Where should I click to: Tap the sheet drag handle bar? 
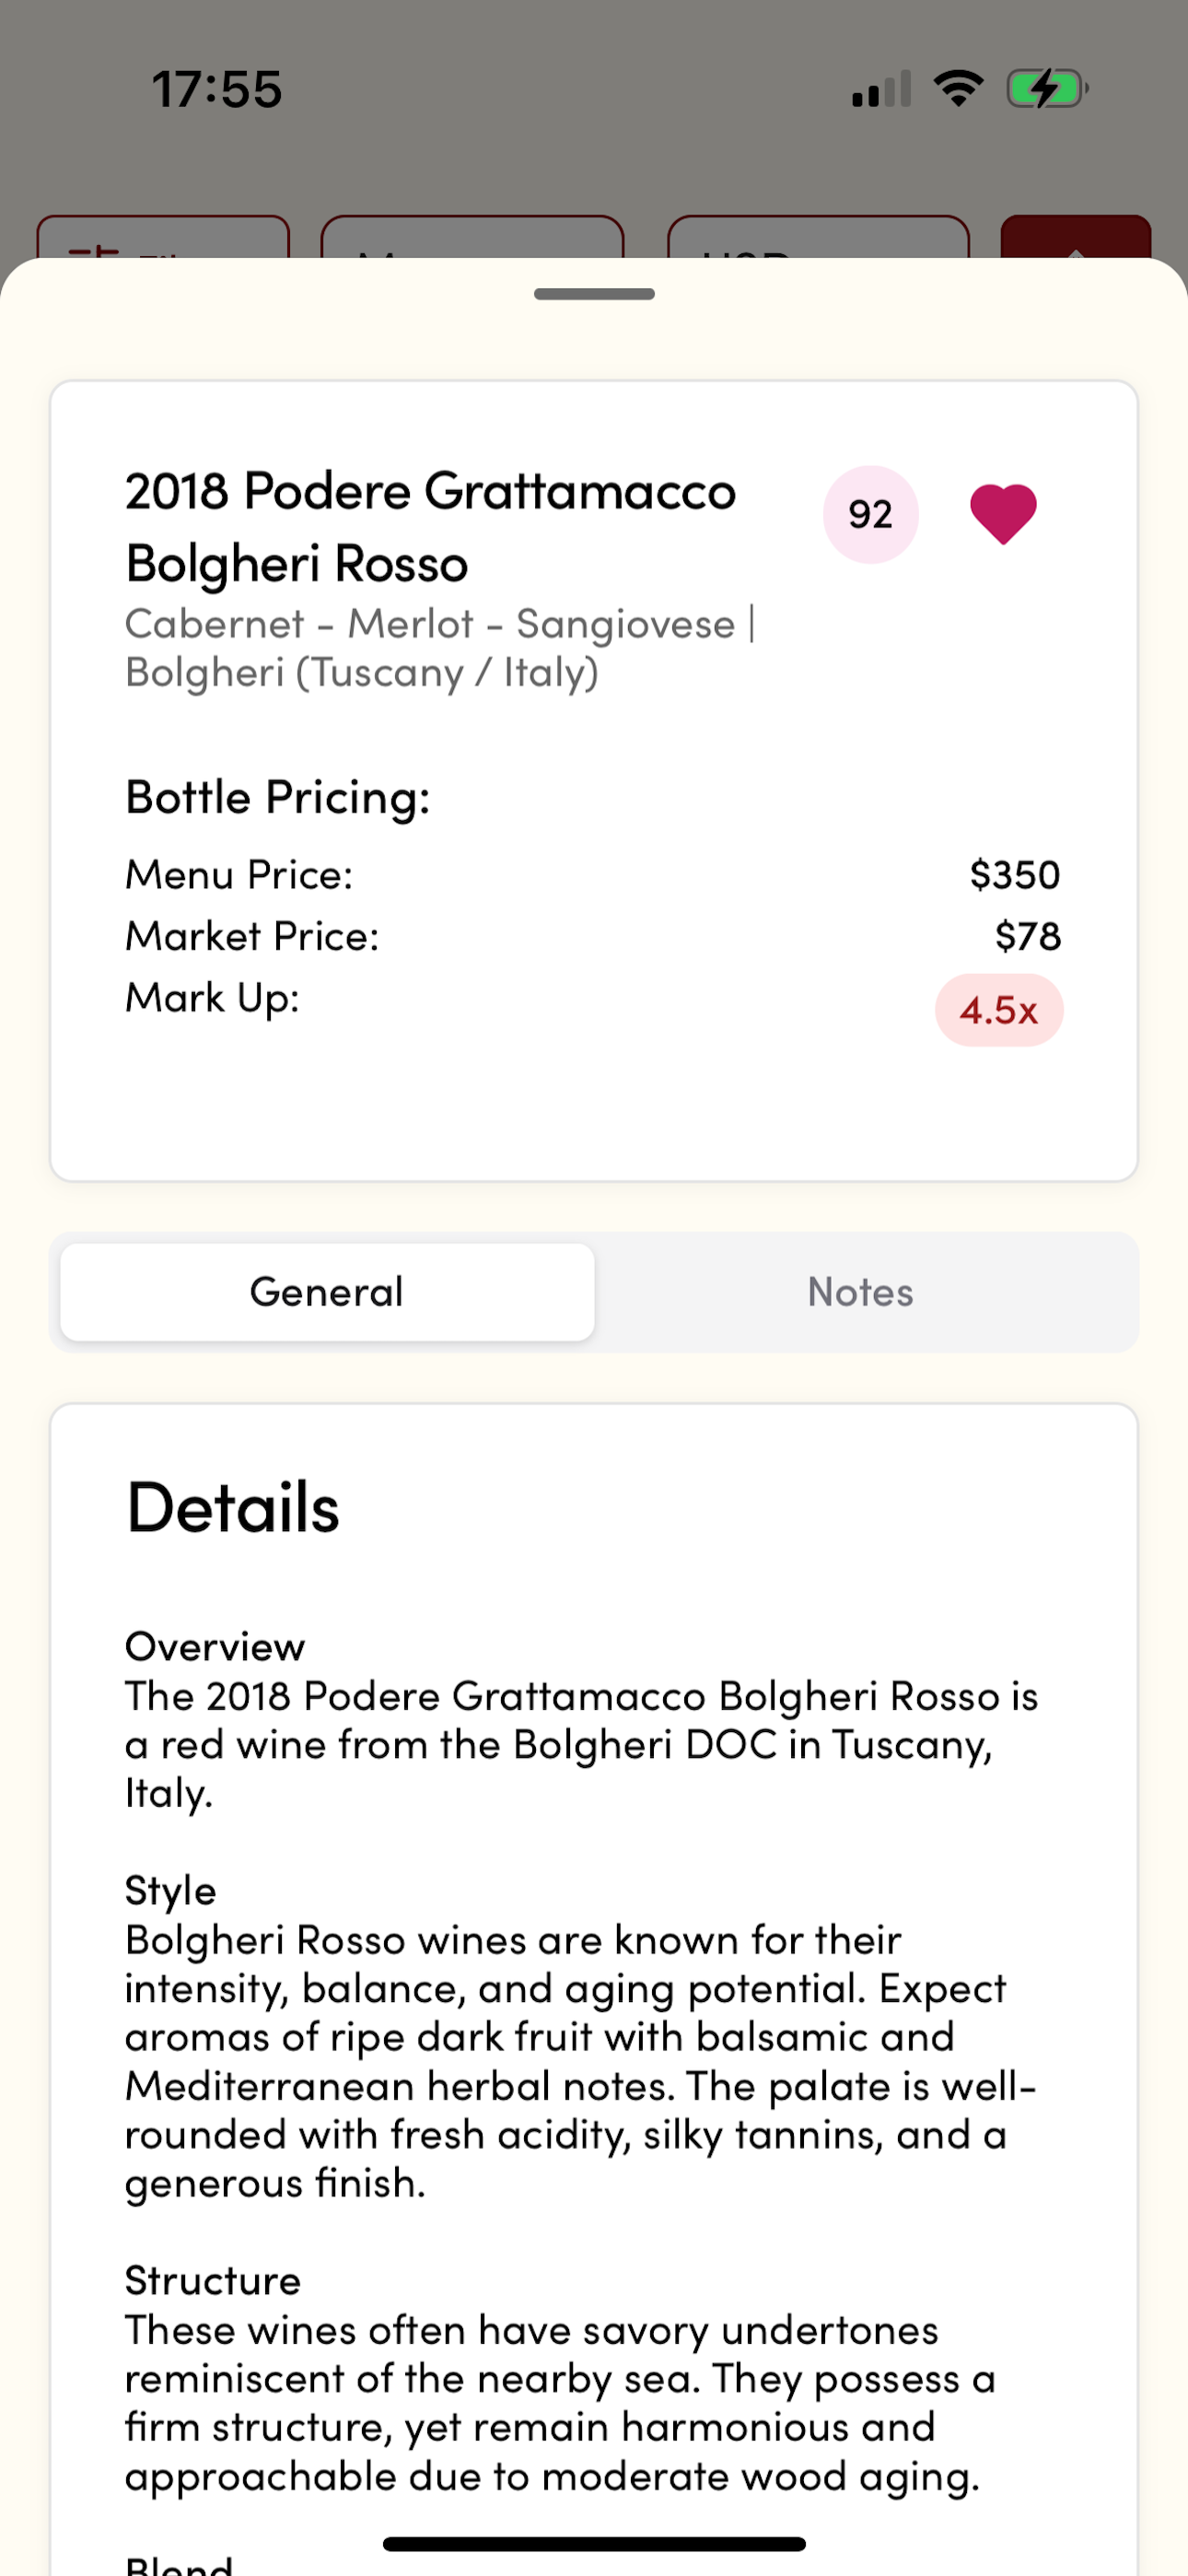pyautogui.click(x=594, y=294)
